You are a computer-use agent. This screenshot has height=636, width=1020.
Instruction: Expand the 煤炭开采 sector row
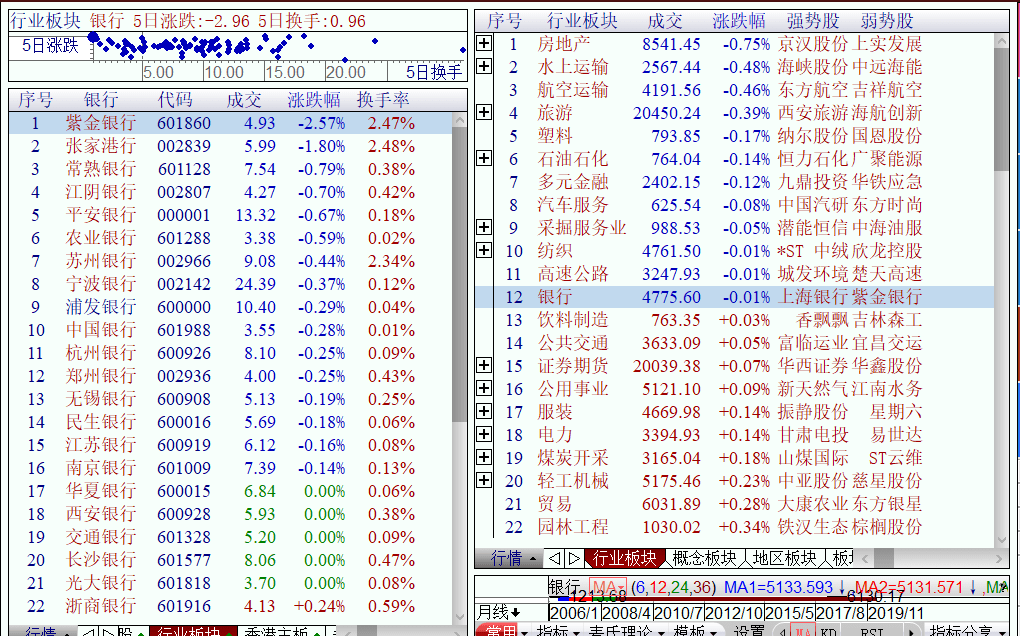484,457
